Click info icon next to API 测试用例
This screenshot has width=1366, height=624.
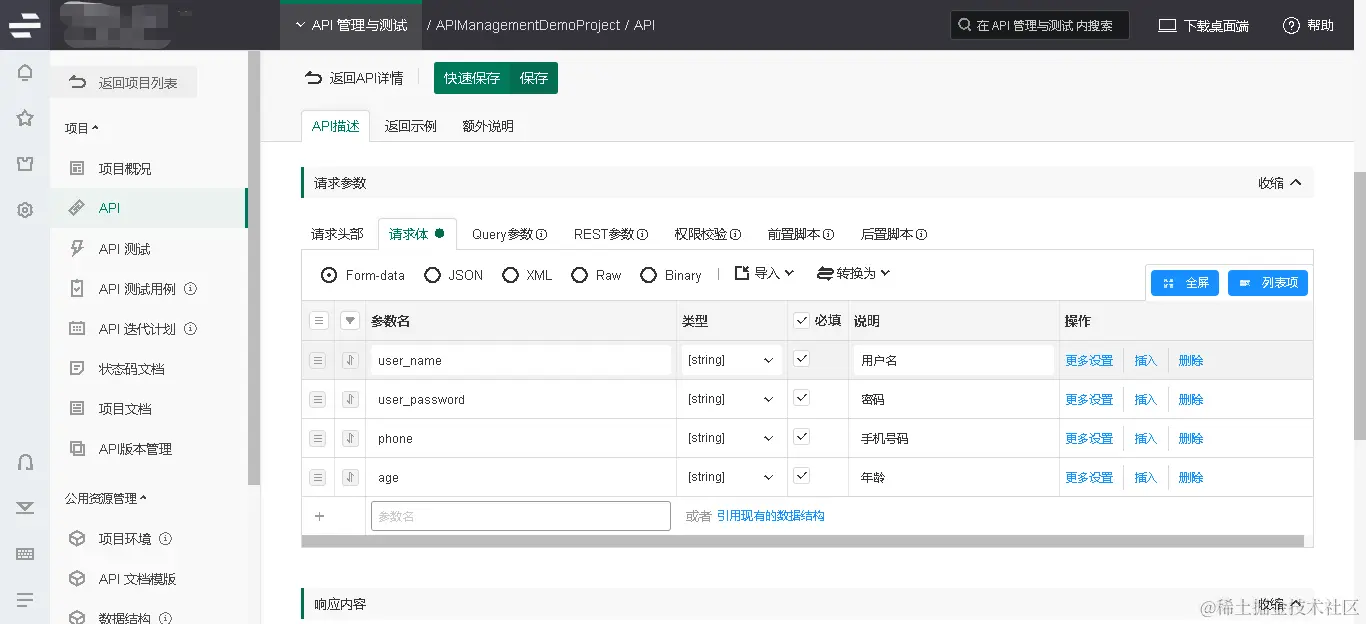click(x=190, y=289)
